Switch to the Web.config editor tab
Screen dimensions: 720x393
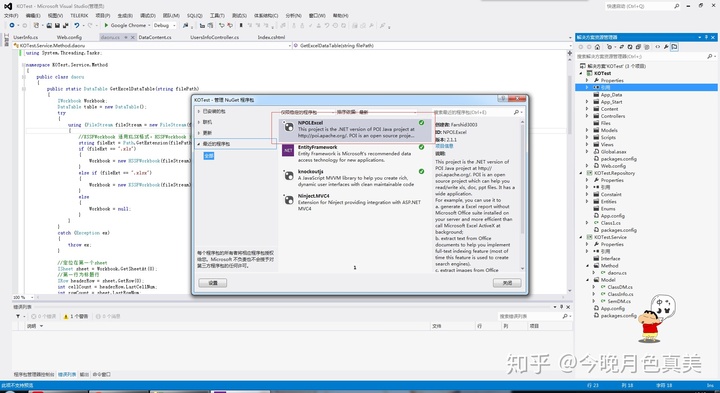pos(69,37)
